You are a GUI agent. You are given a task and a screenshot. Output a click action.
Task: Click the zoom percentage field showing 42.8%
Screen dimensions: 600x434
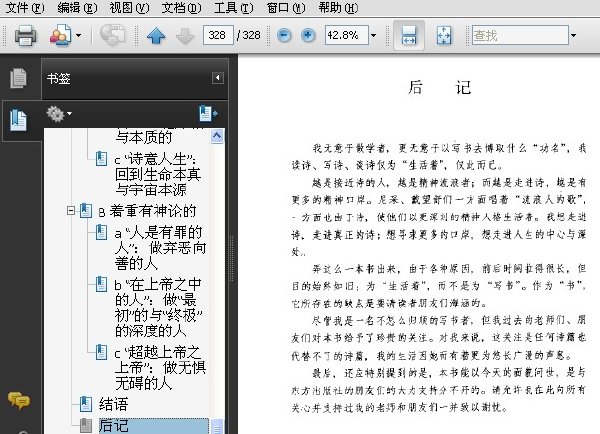point(346,35)
